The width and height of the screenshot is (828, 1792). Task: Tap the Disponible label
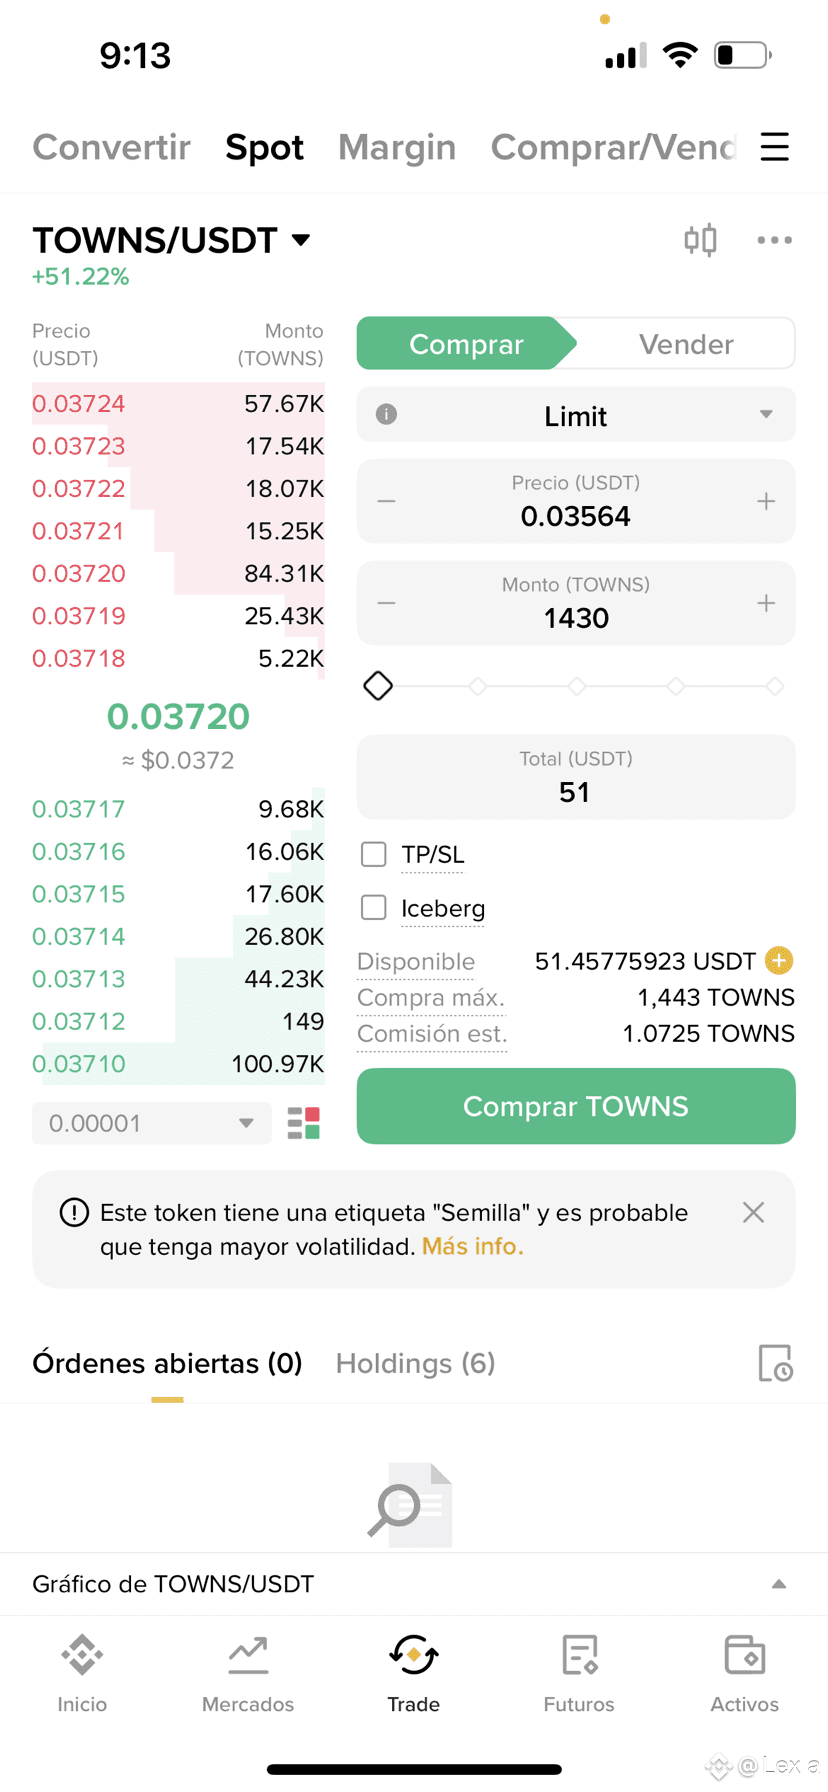[x=416, y=961]
